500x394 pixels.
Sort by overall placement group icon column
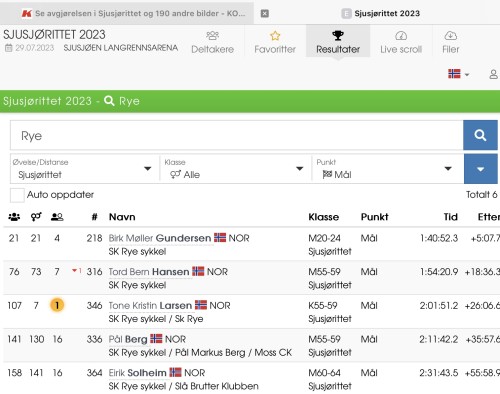click(14, 217)
